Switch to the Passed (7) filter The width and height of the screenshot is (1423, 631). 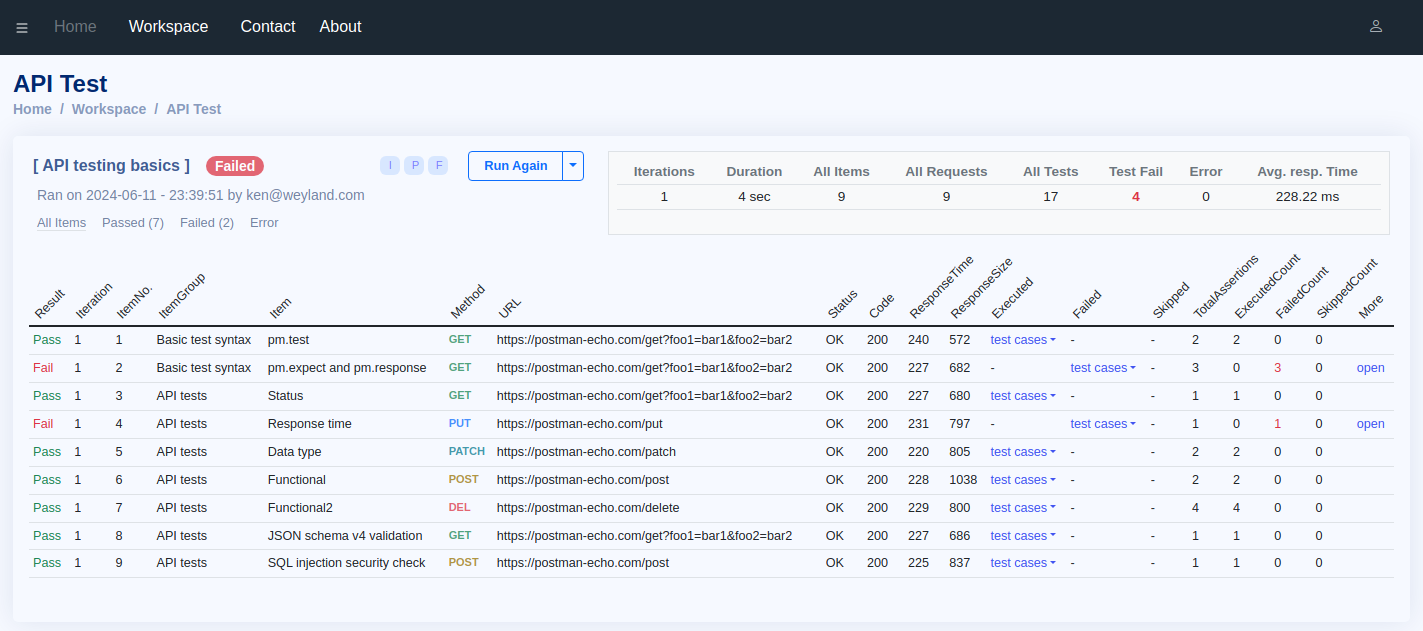click(133, 223)
